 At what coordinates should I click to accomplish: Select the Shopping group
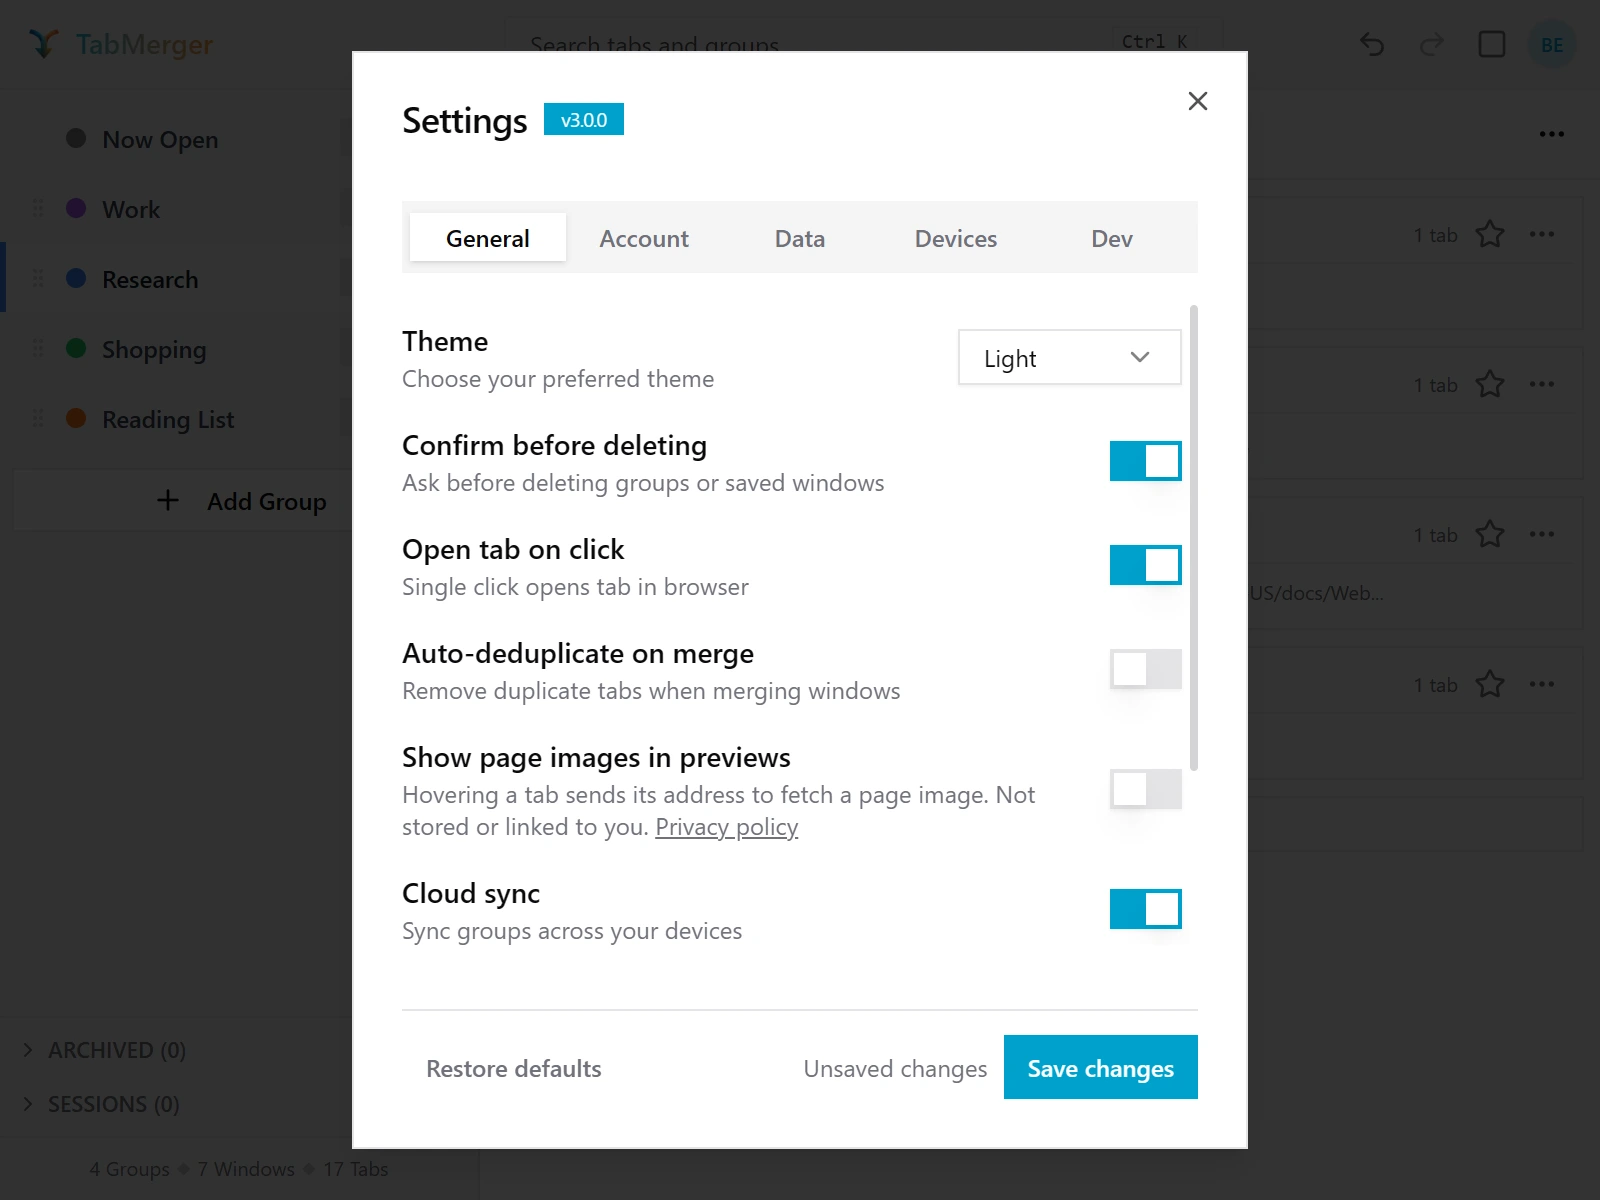tap(154, 349)
